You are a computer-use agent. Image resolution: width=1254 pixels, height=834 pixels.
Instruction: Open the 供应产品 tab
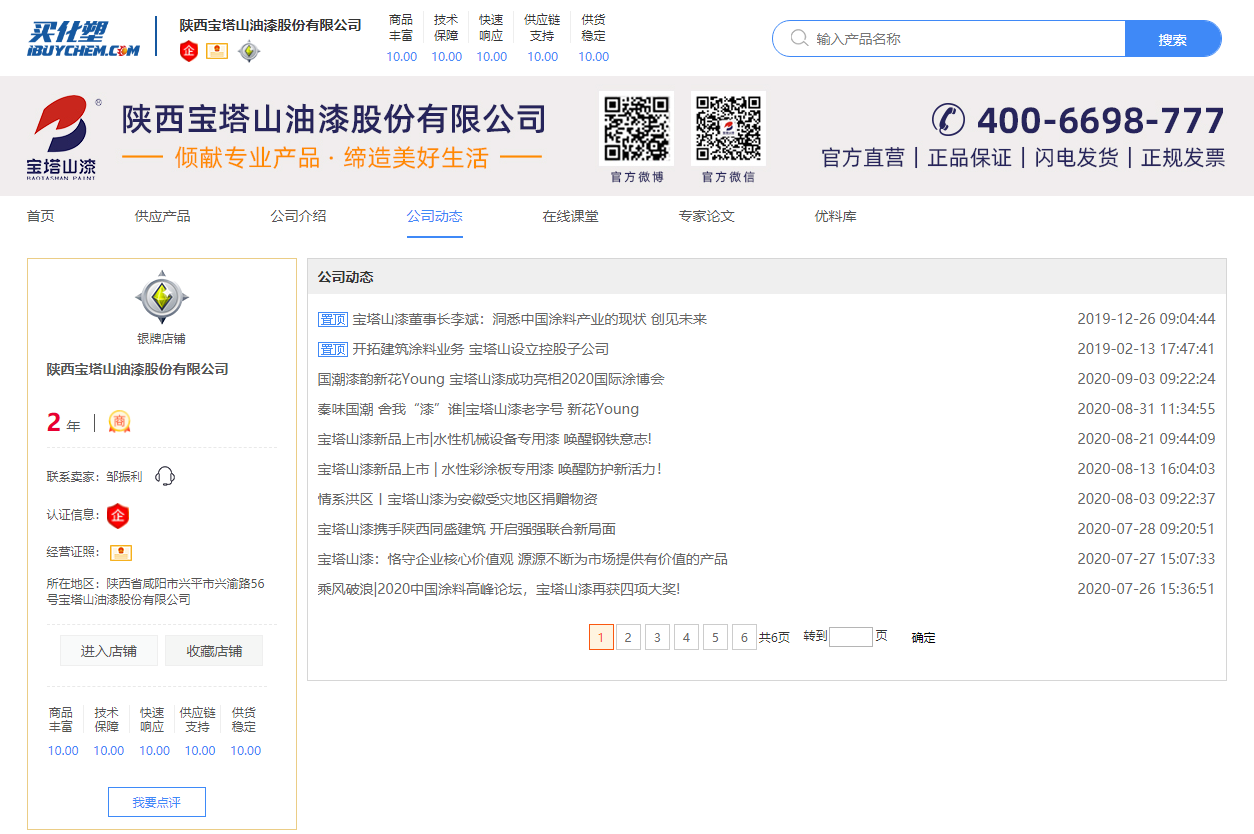click(x=163, y=216)
